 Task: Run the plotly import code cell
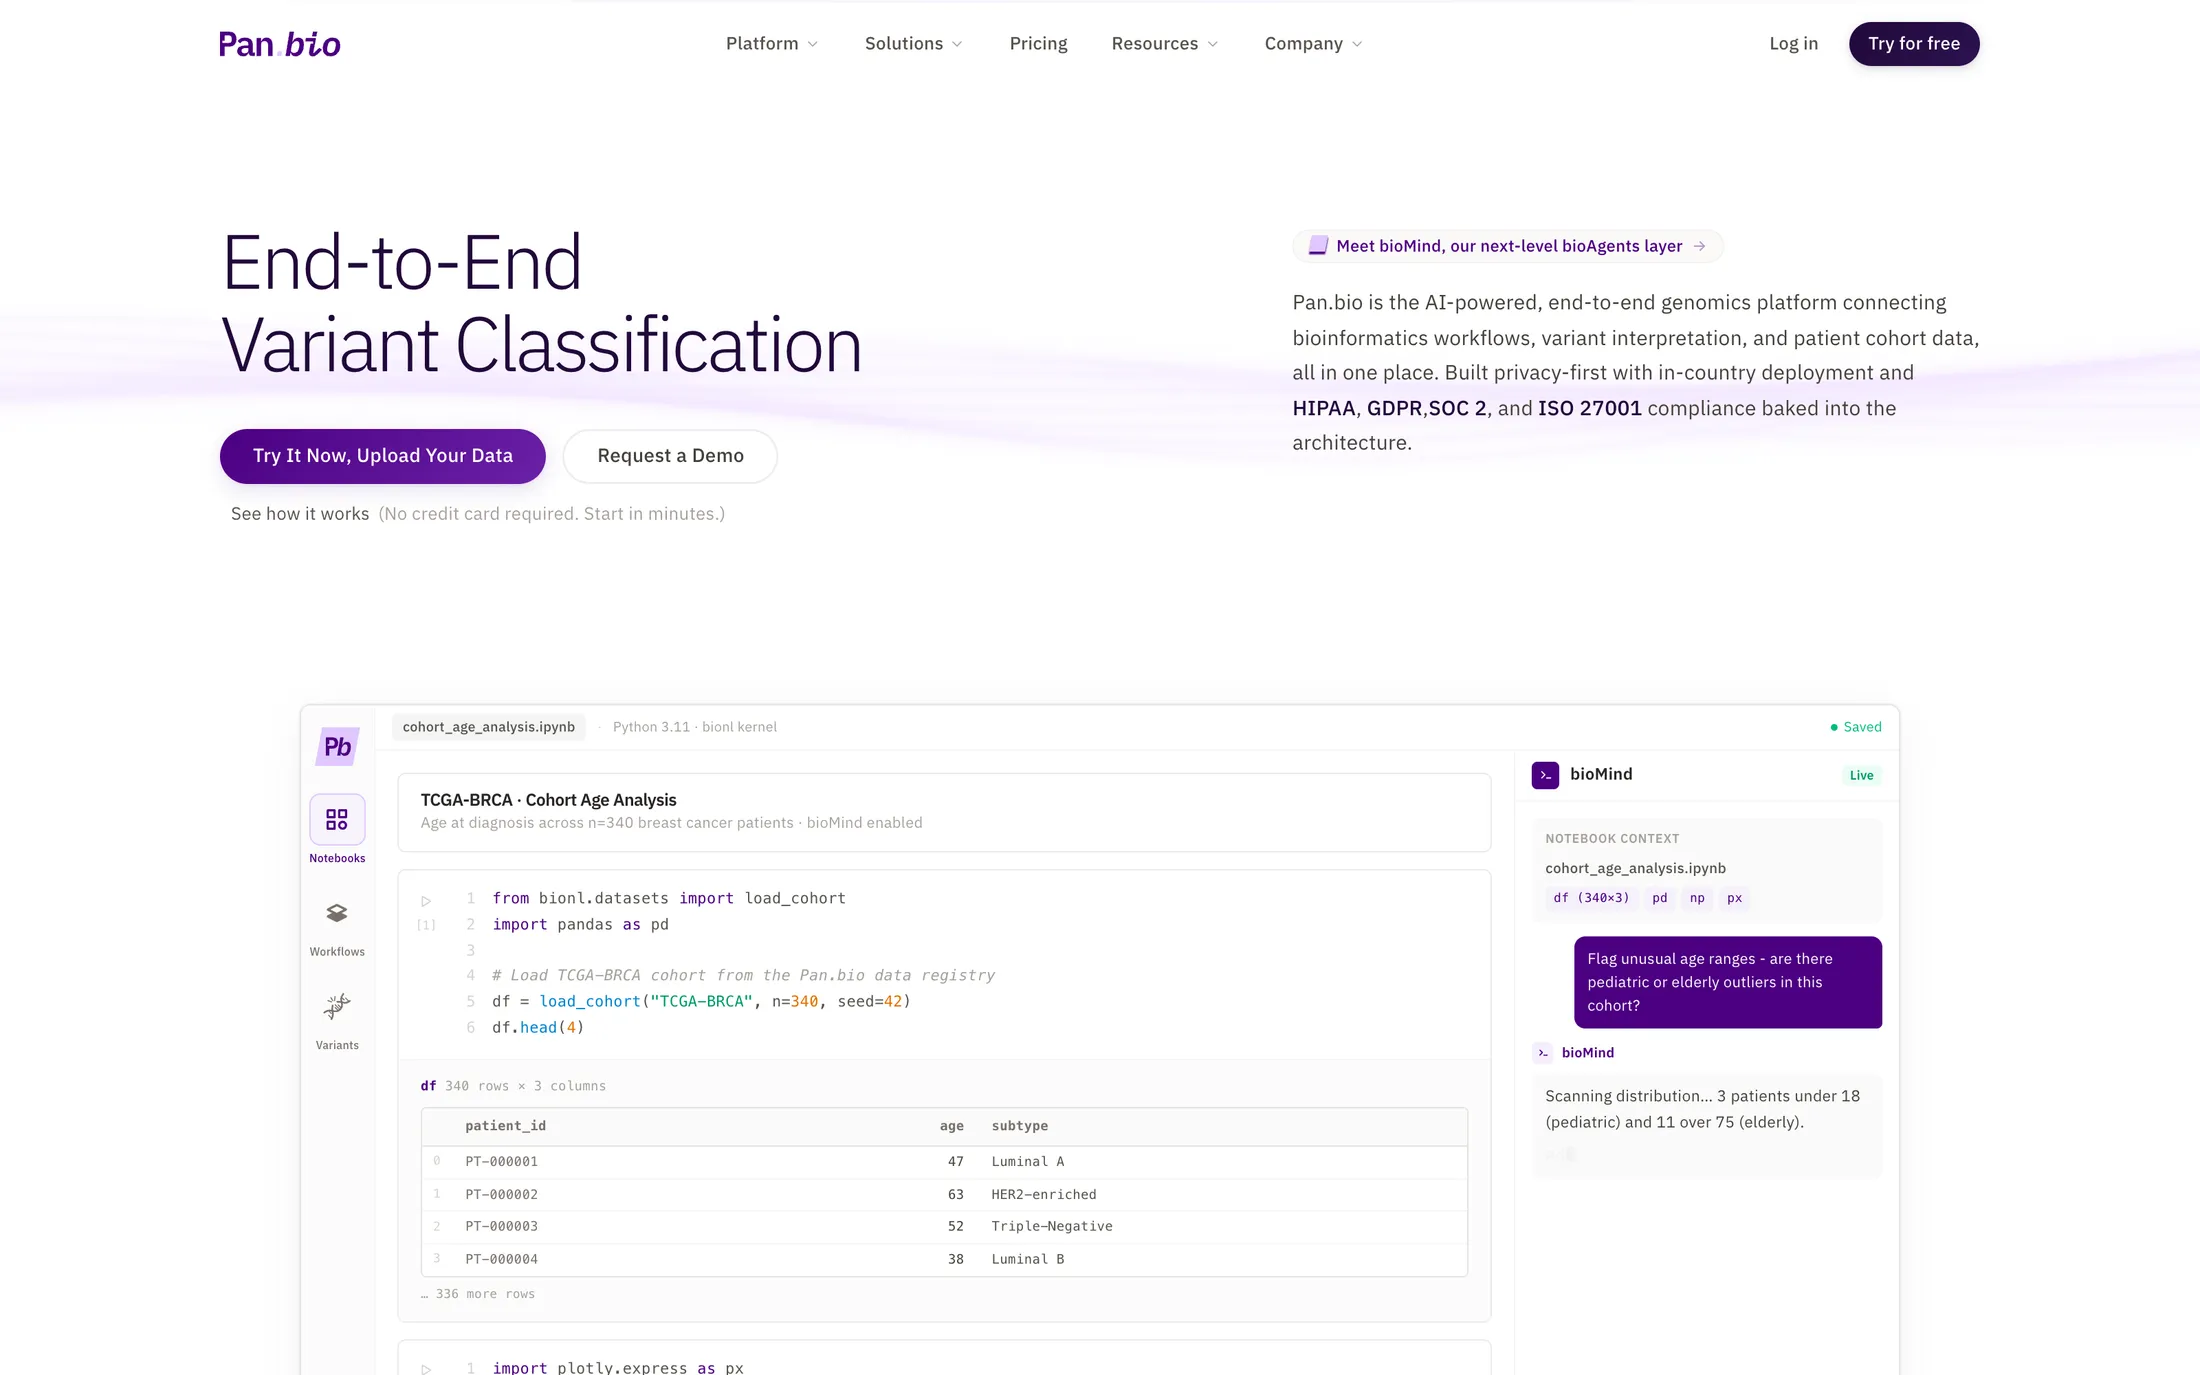tap(426, 1369)
